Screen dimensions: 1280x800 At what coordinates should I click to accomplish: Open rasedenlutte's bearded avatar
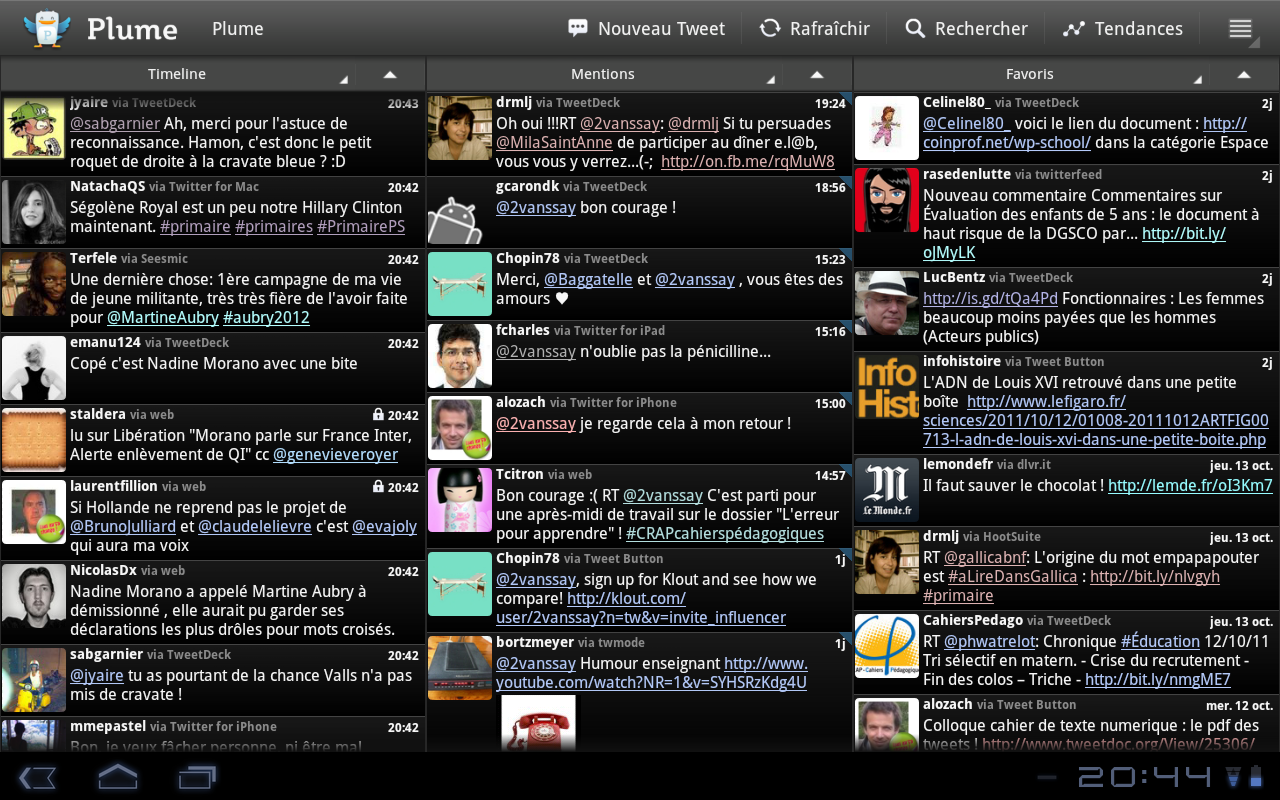(x=887, y=200)
